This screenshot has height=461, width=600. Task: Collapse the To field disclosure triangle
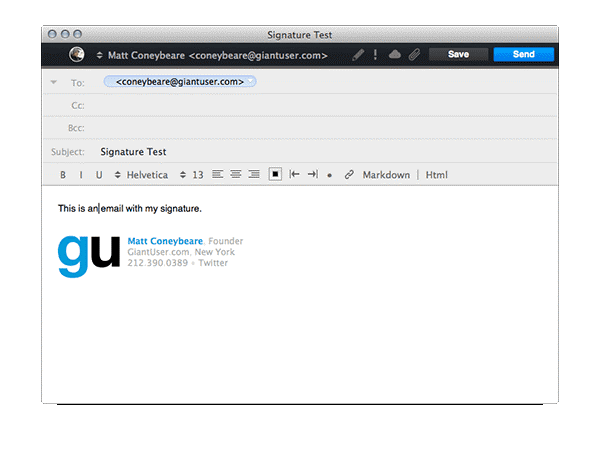54,82
